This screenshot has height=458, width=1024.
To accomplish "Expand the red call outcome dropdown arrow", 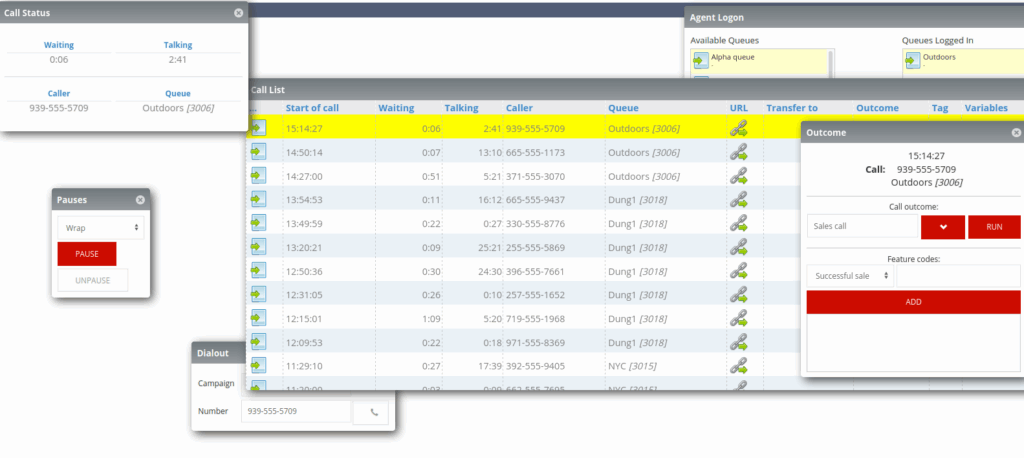I will click(x=942, y=227).
